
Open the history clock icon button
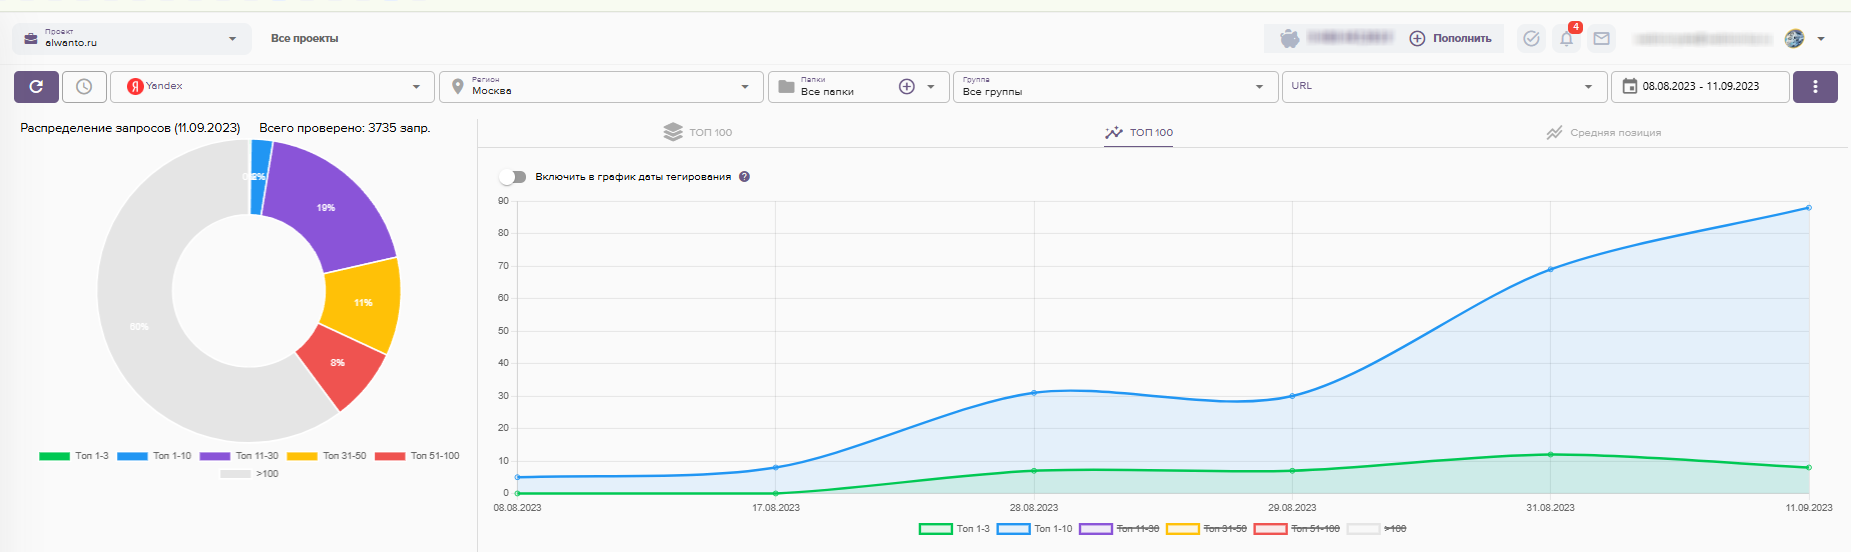84,87
